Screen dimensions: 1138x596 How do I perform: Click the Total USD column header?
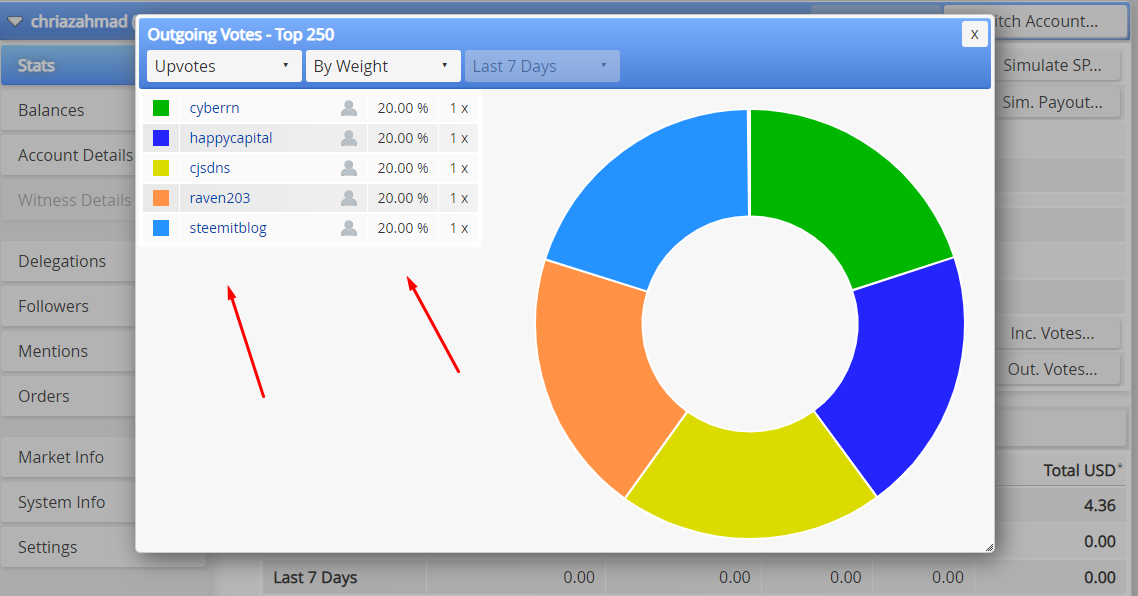click(x=1082, y=470)
